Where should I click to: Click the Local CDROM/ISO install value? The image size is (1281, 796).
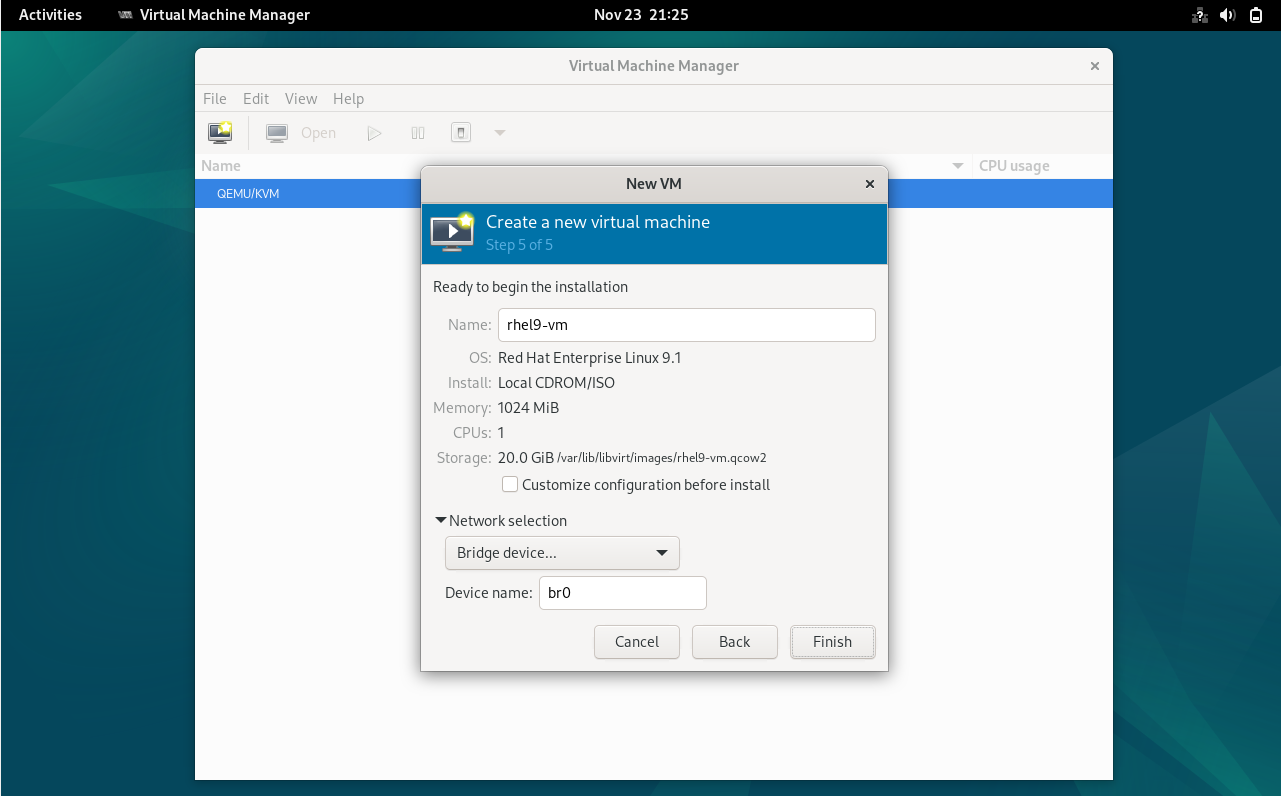[x=556, y=383]
